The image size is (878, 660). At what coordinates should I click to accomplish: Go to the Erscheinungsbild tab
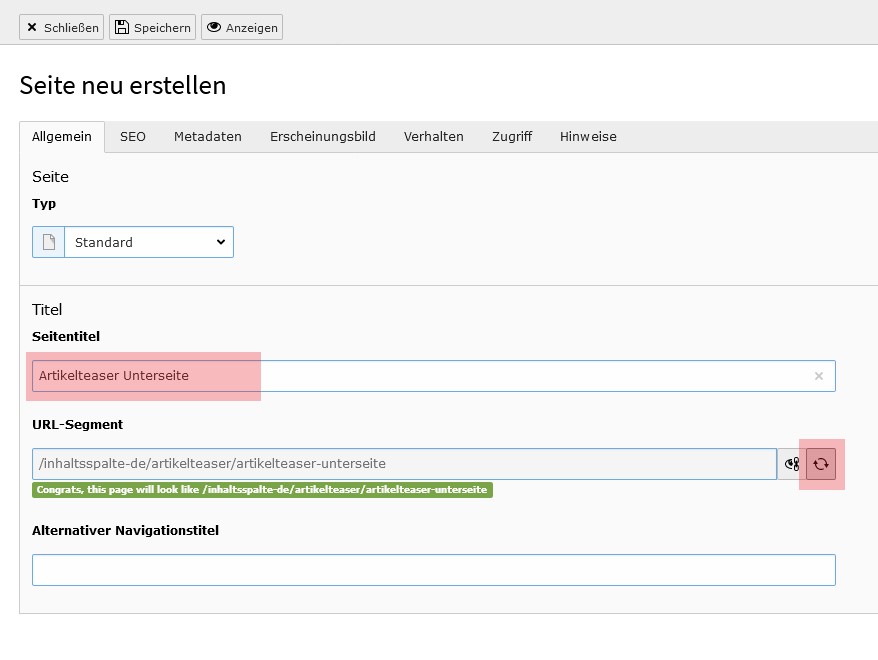click(322, 137)
